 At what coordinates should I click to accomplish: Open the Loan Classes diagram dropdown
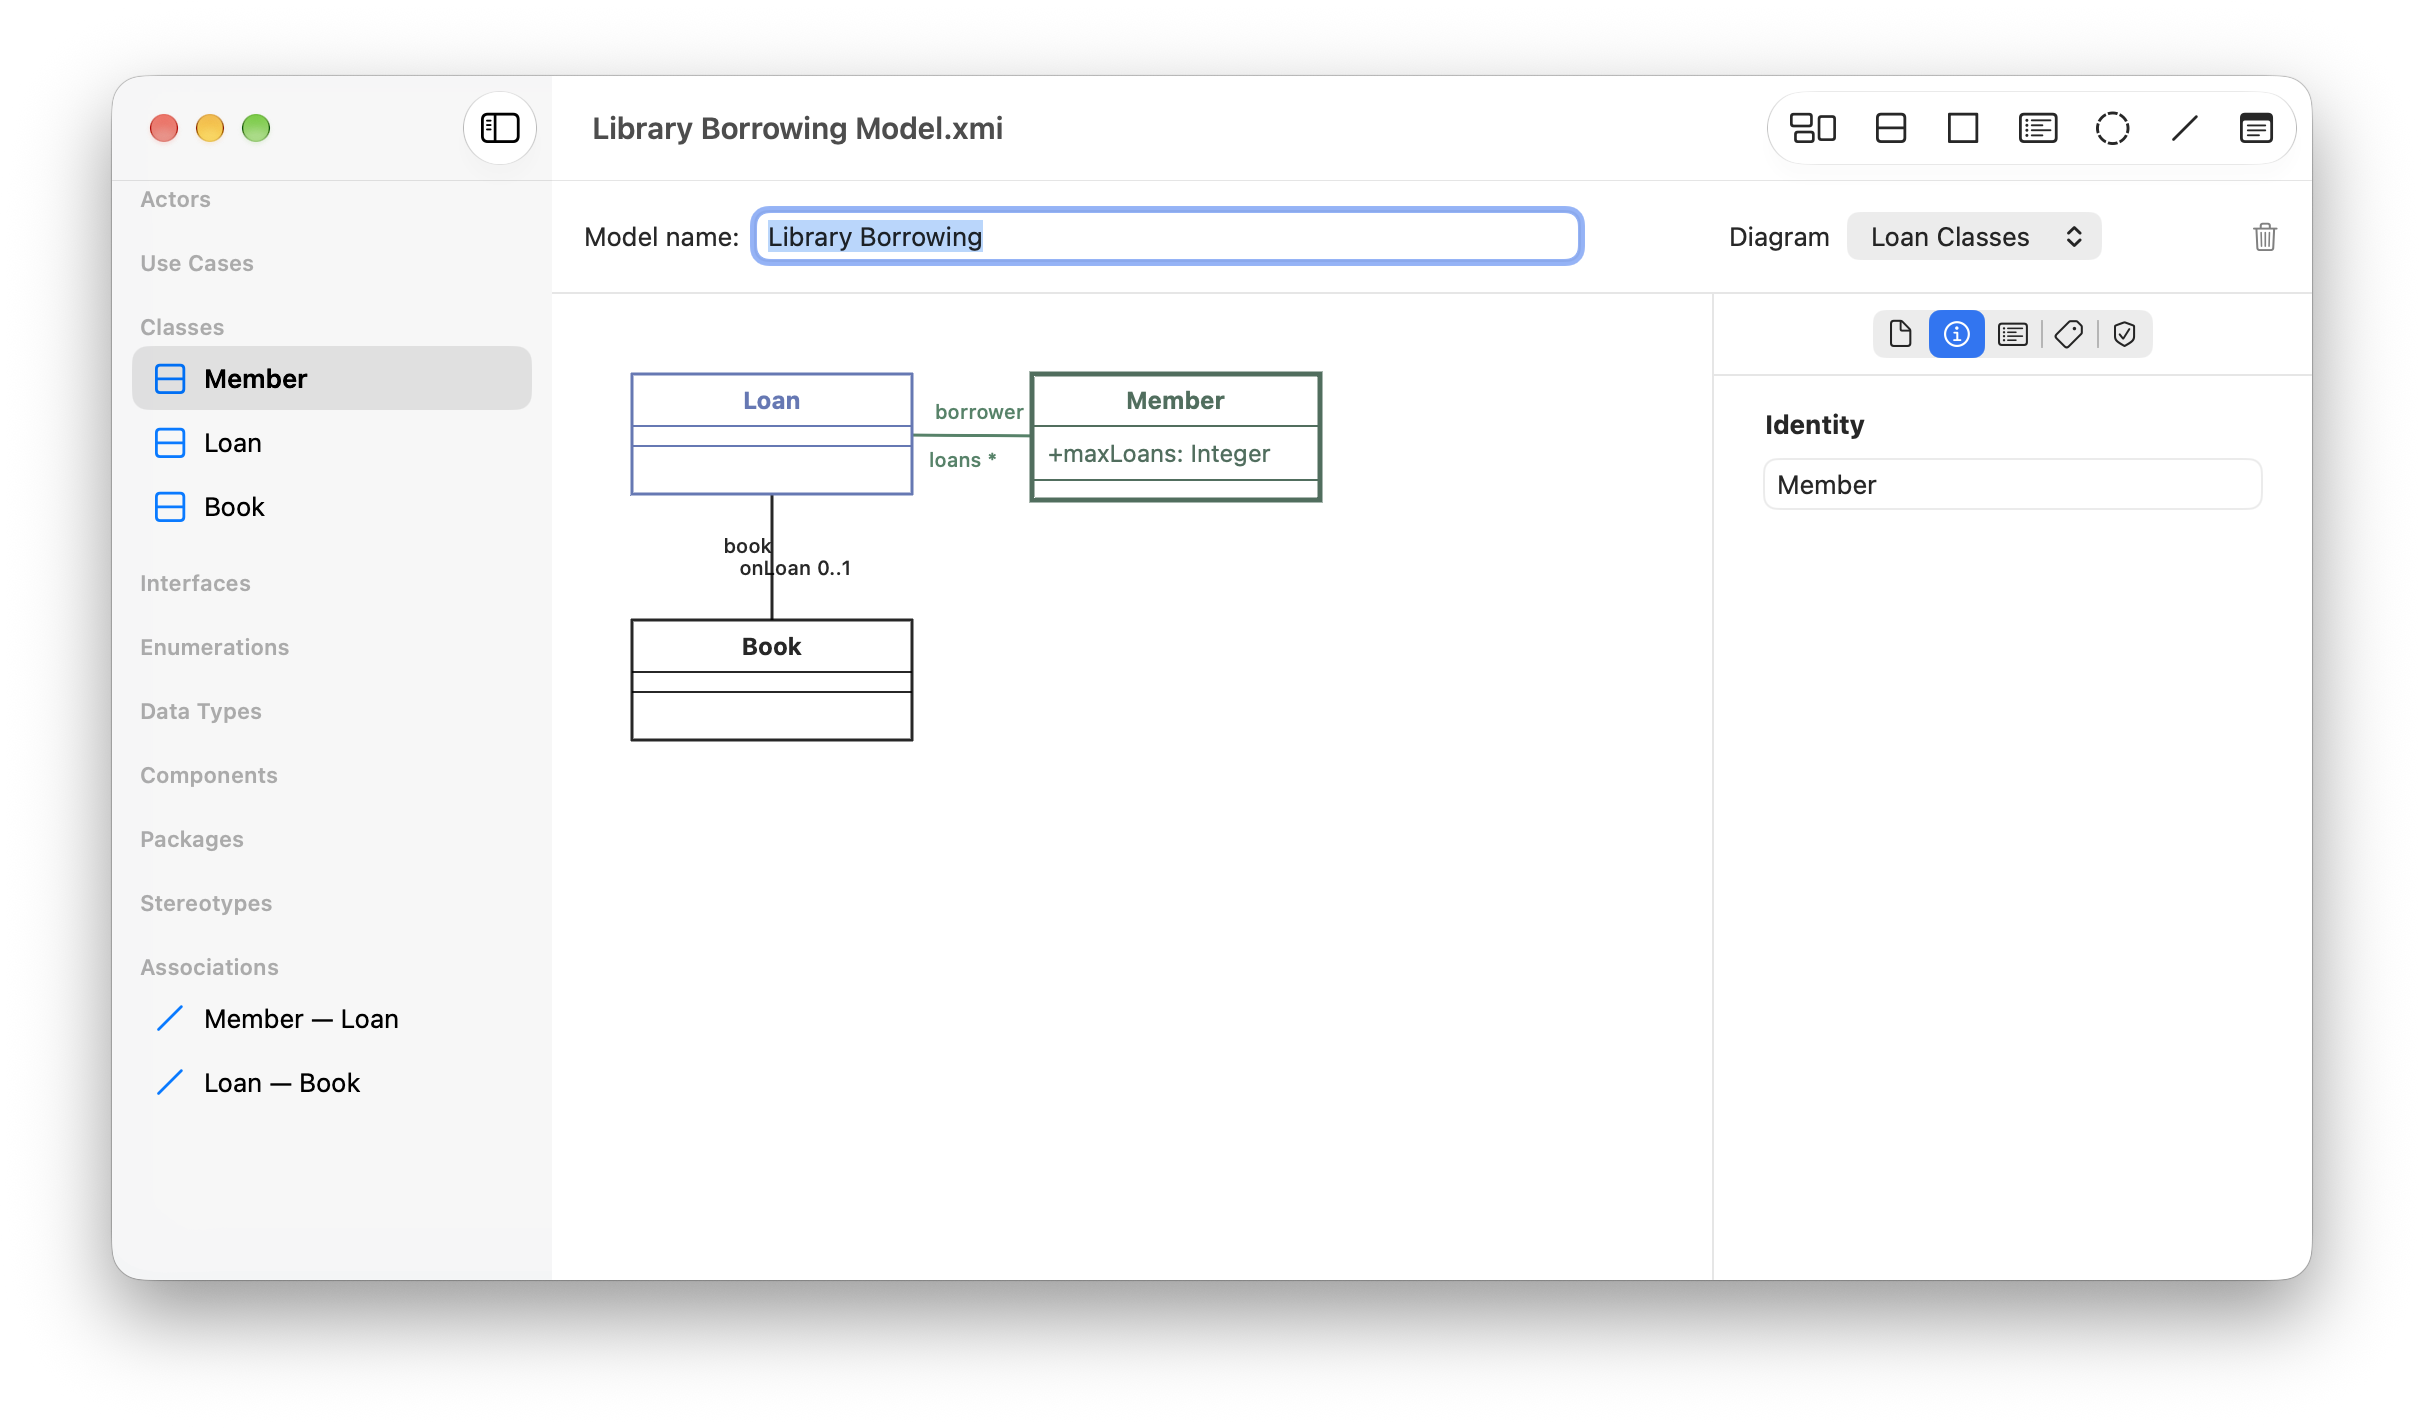pos(1973,237)
